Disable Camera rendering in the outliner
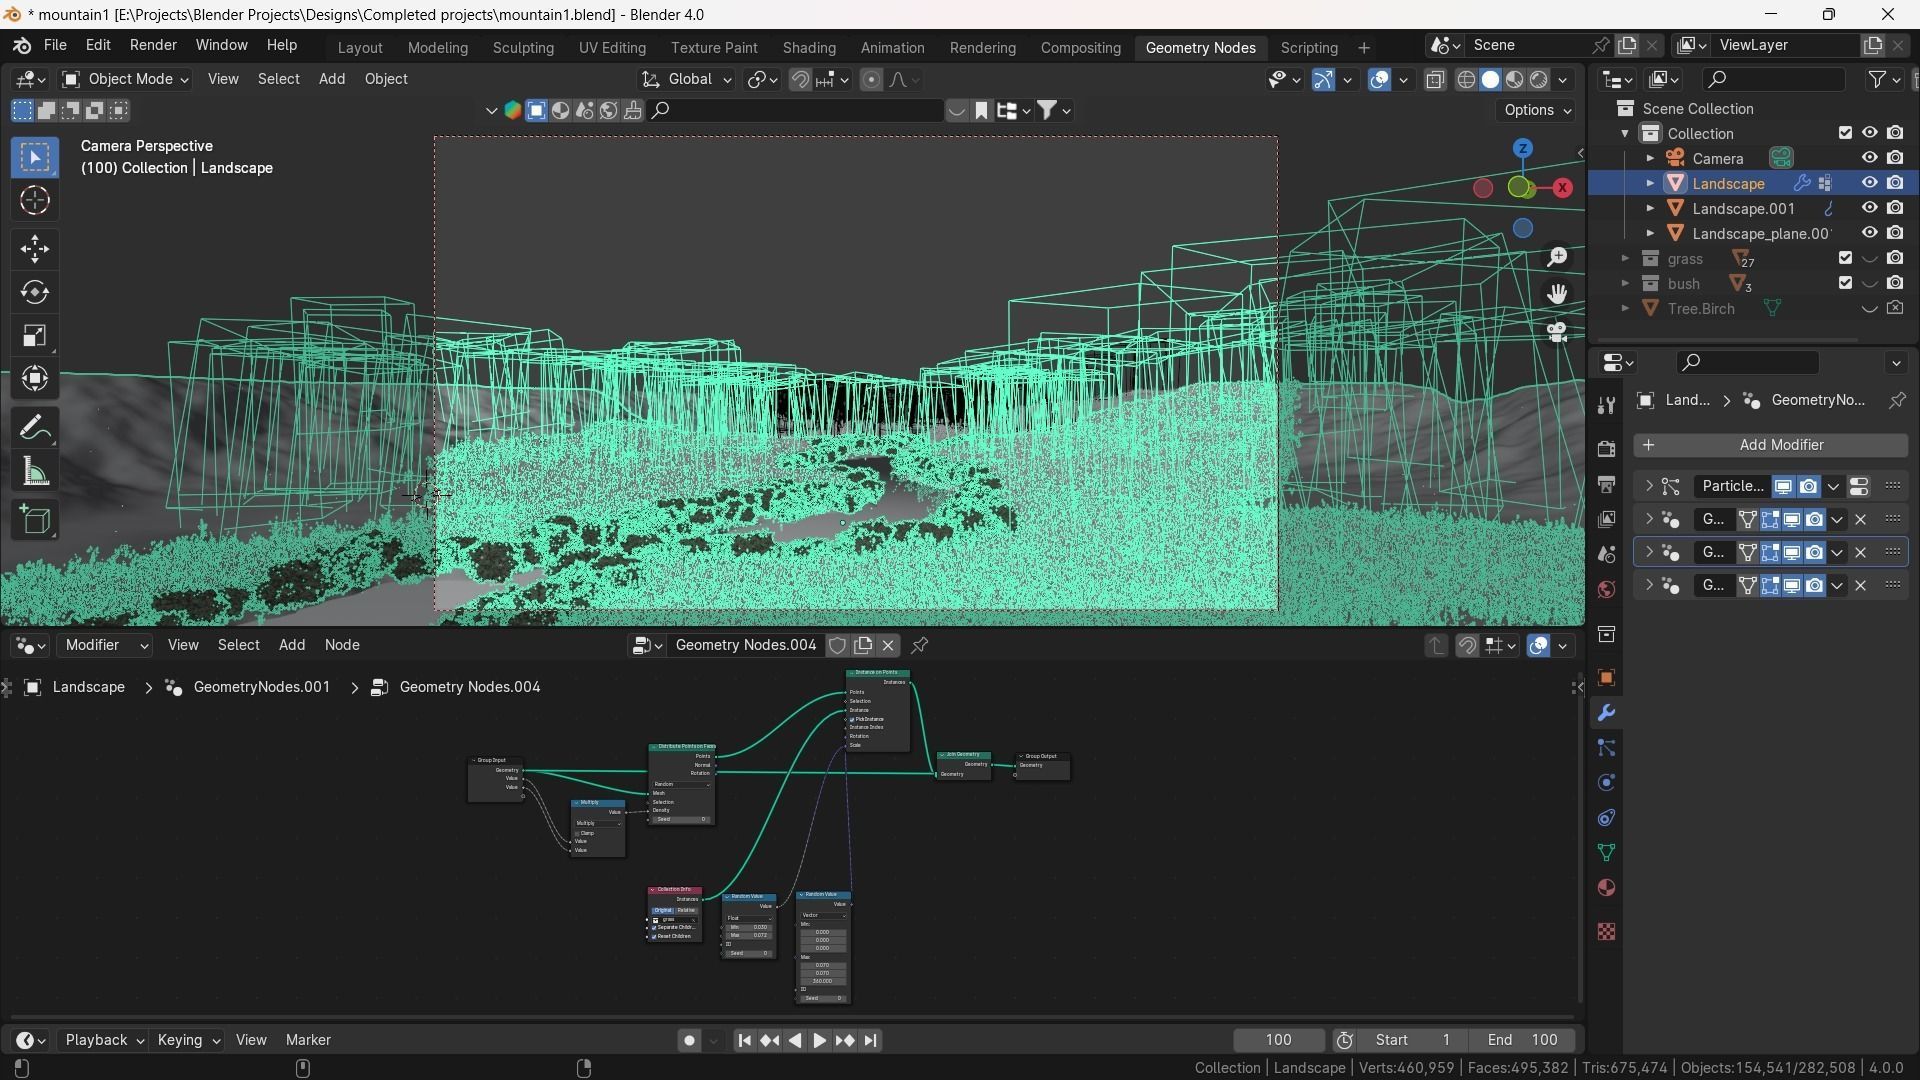The height and width of the screenshot is (1080, 1920). [x=1895, y=158]
